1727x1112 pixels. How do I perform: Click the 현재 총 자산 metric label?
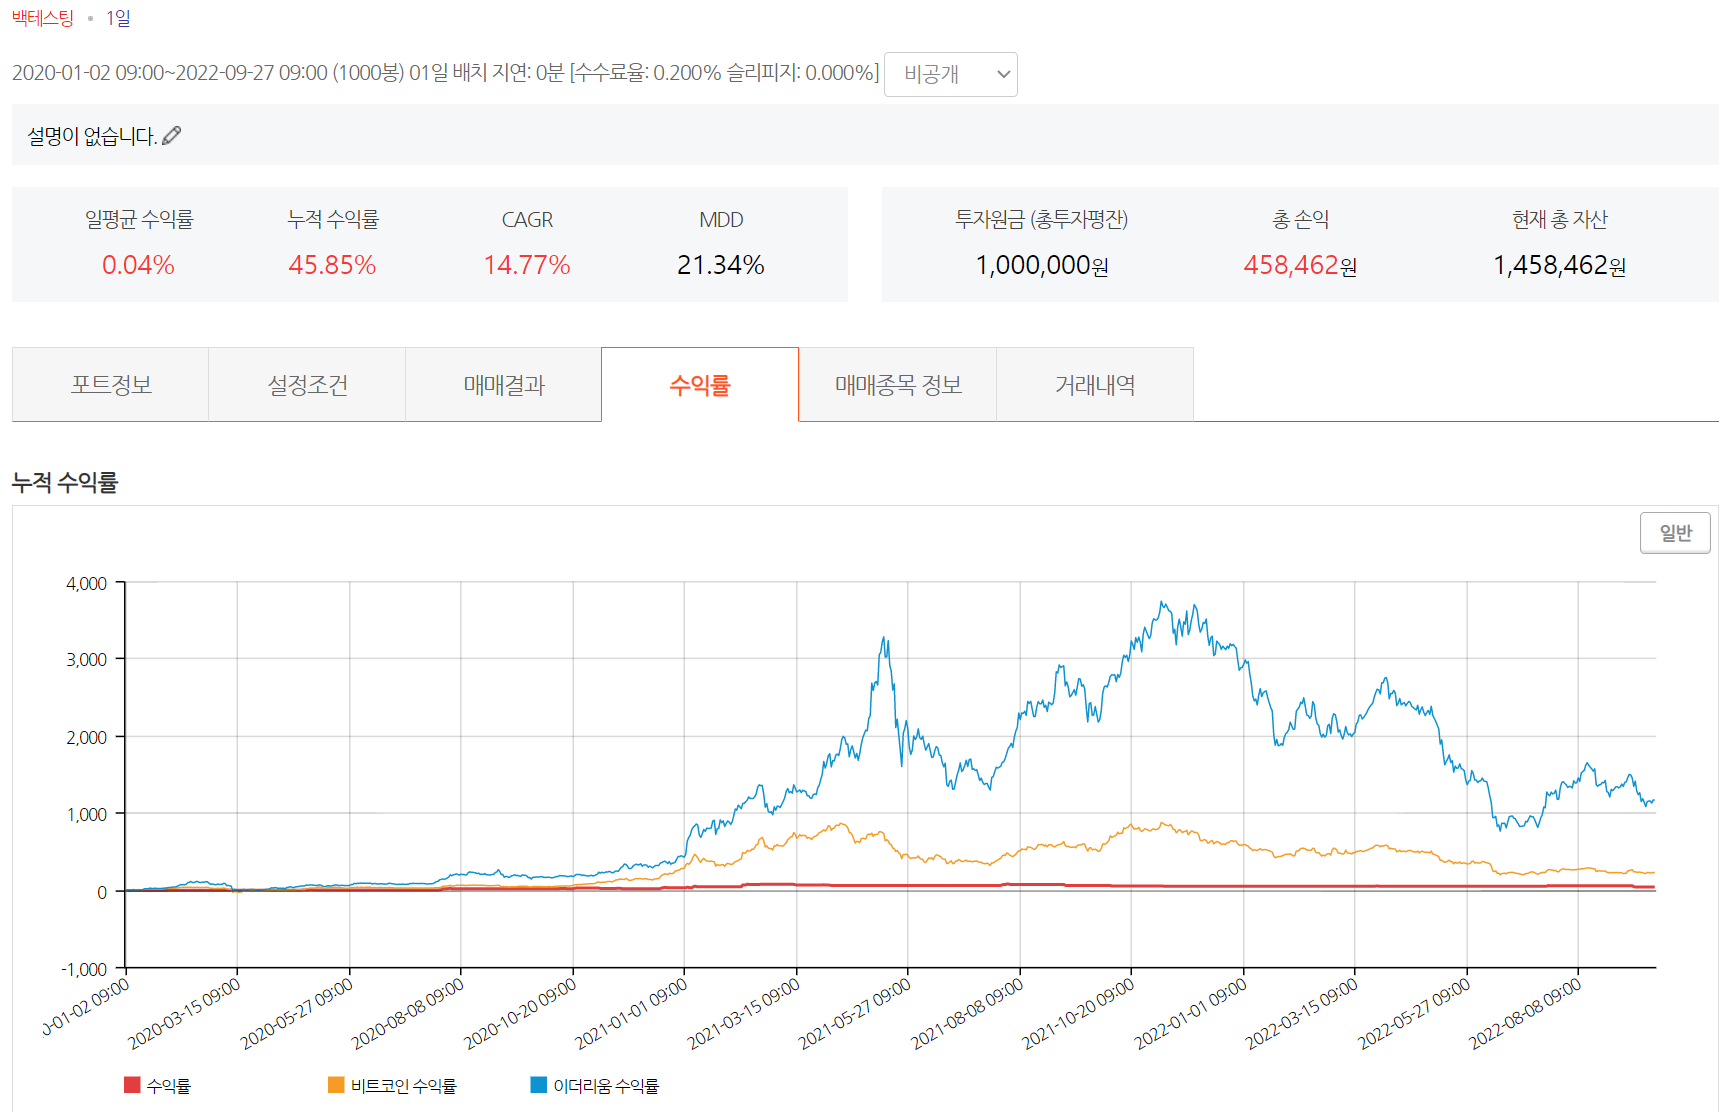(1559, 219)
